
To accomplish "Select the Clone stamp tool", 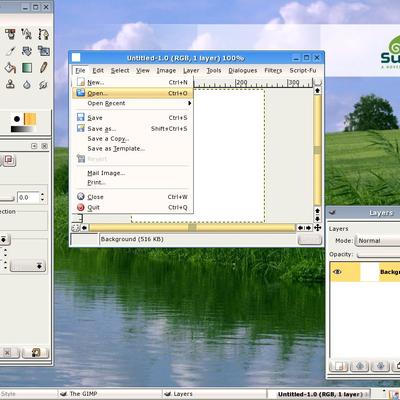I will click(x=10, y=84).
